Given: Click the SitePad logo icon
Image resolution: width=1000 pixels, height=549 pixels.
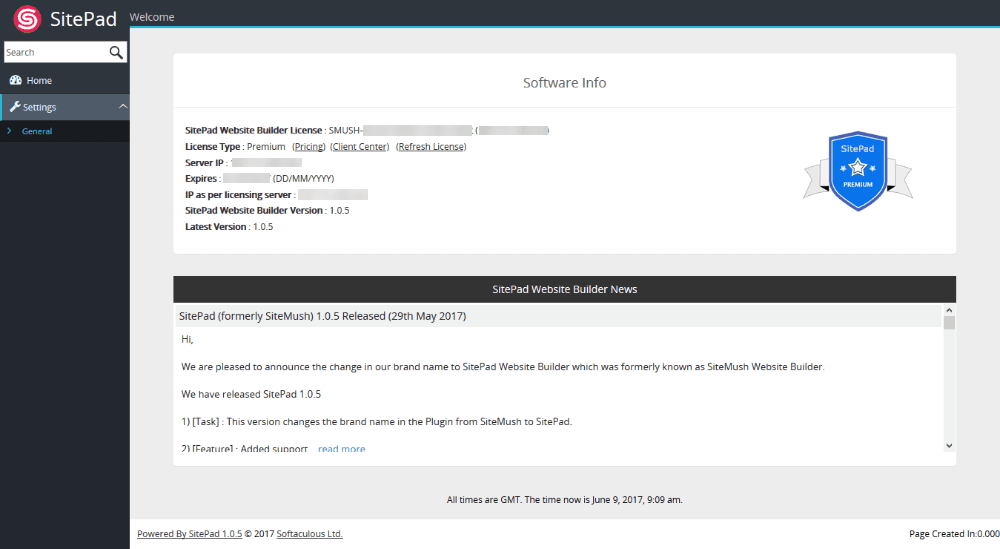Looking at the screenshot, I should [27, 18].
